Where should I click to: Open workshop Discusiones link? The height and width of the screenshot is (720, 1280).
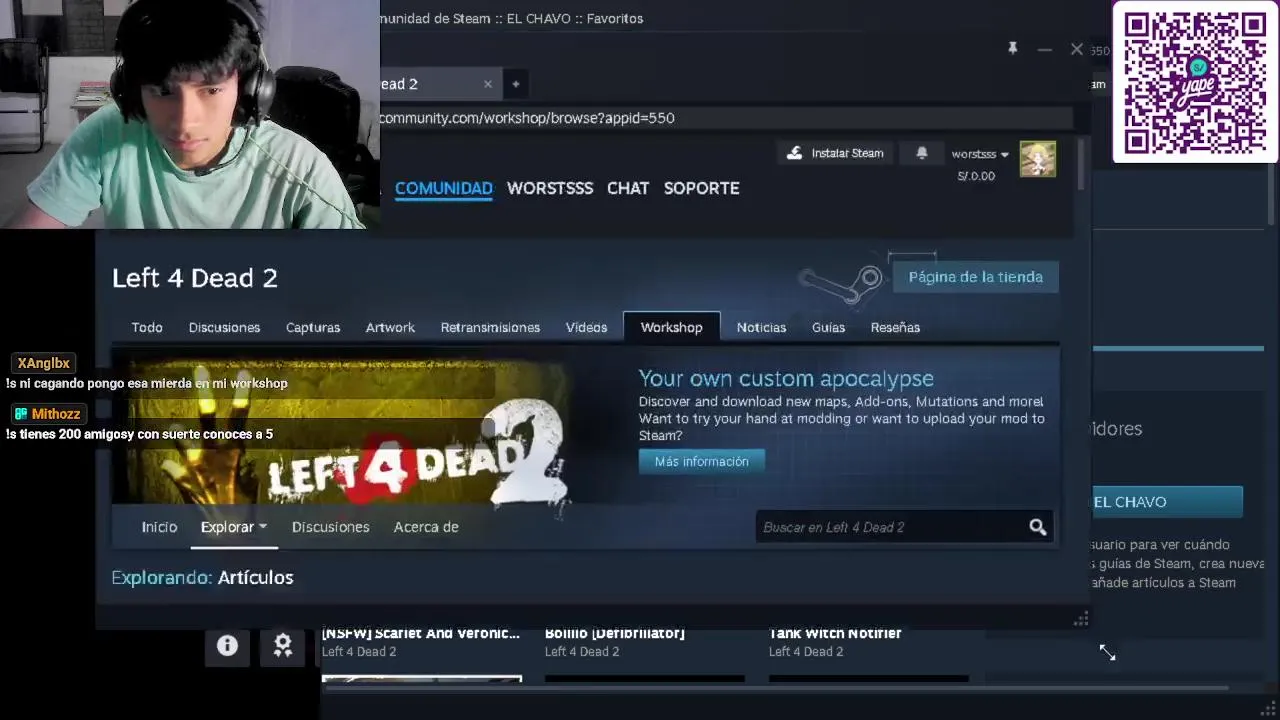pos(330,527)
